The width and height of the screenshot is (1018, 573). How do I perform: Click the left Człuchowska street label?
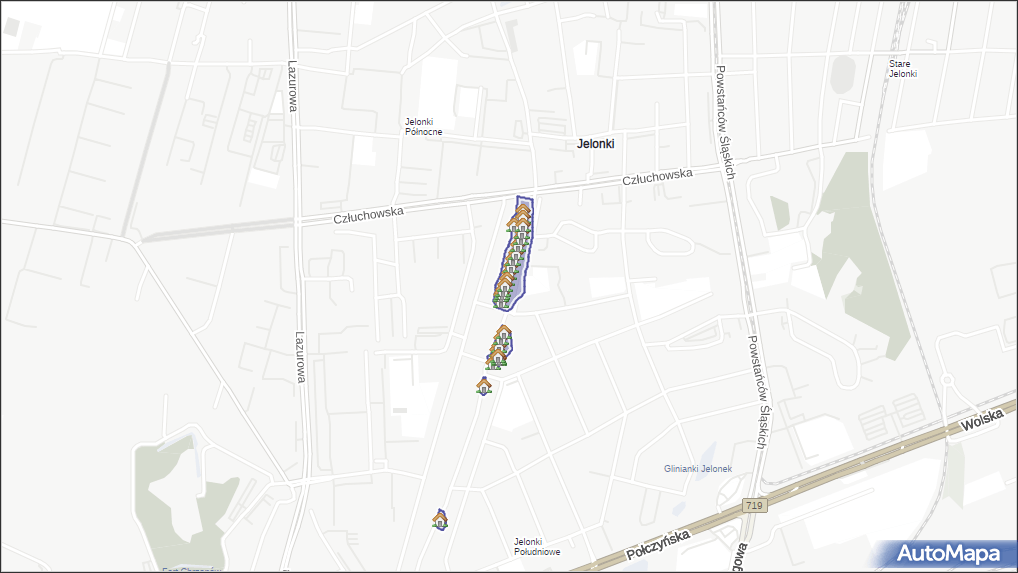[x=368, y=215]
